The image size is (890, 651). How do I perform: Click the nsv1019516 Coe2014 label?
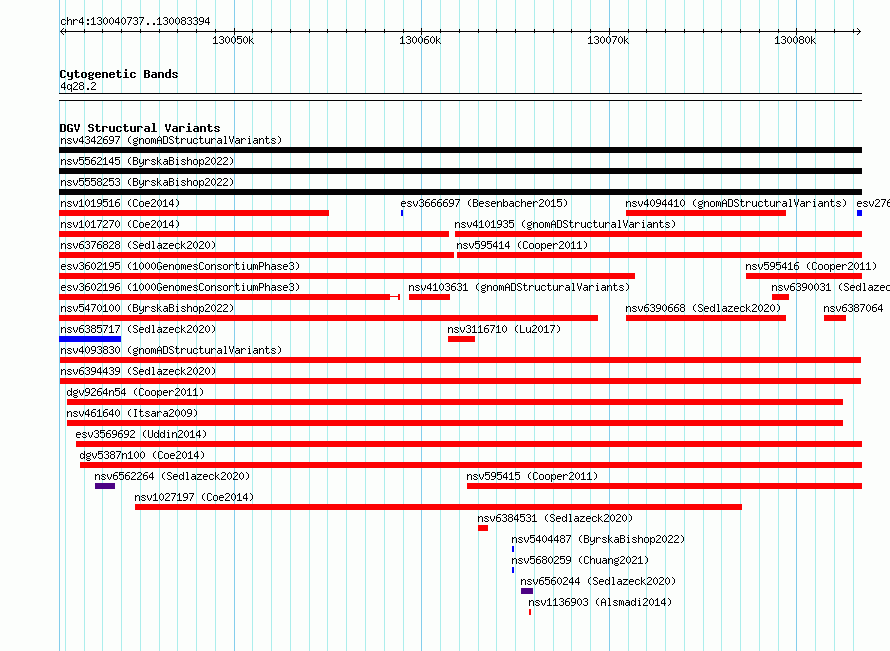[x=120, y=203]
